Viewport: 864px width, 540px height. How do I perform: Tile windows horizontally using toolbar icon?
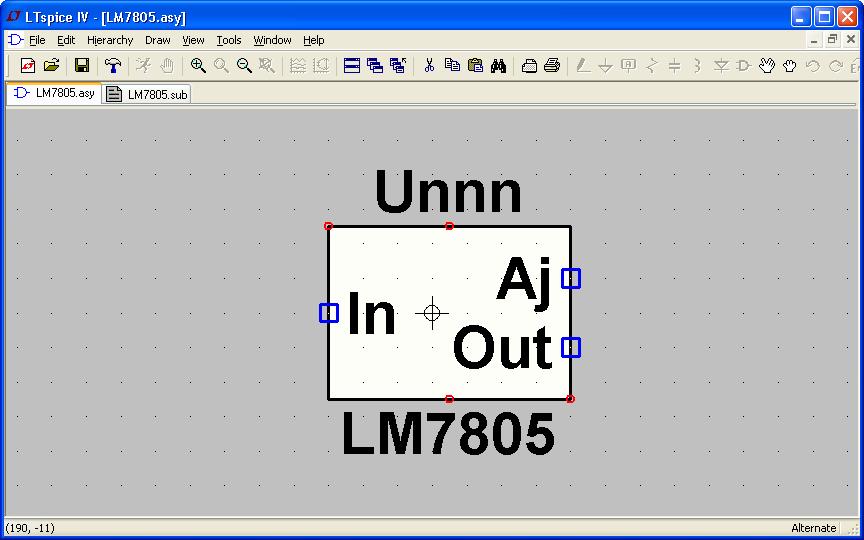(x=352, y=66)
